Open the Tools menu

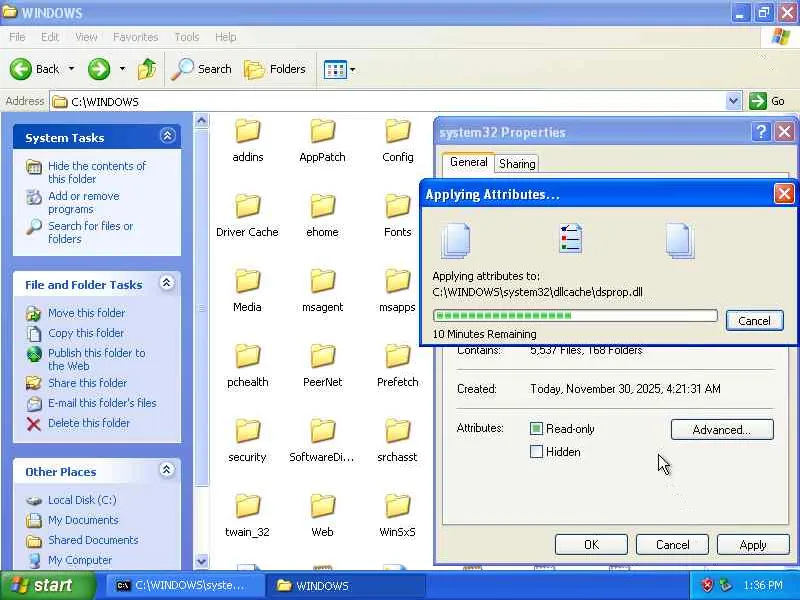[x=187, y=37]
